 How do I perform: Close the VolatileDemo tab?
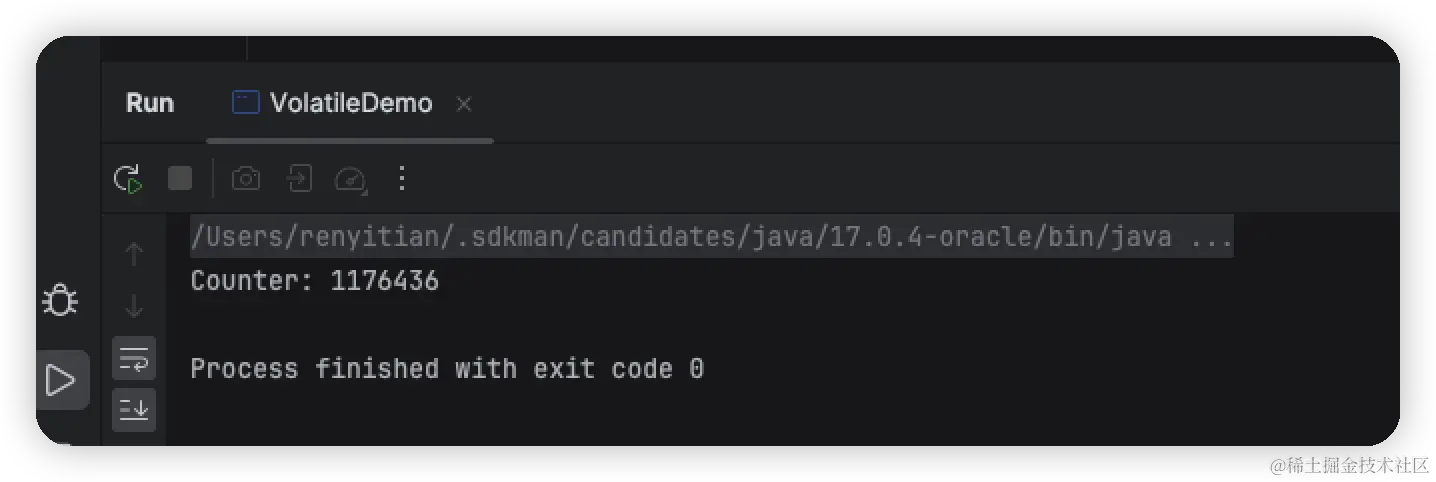pyautogui.click(x=463, y=104)
